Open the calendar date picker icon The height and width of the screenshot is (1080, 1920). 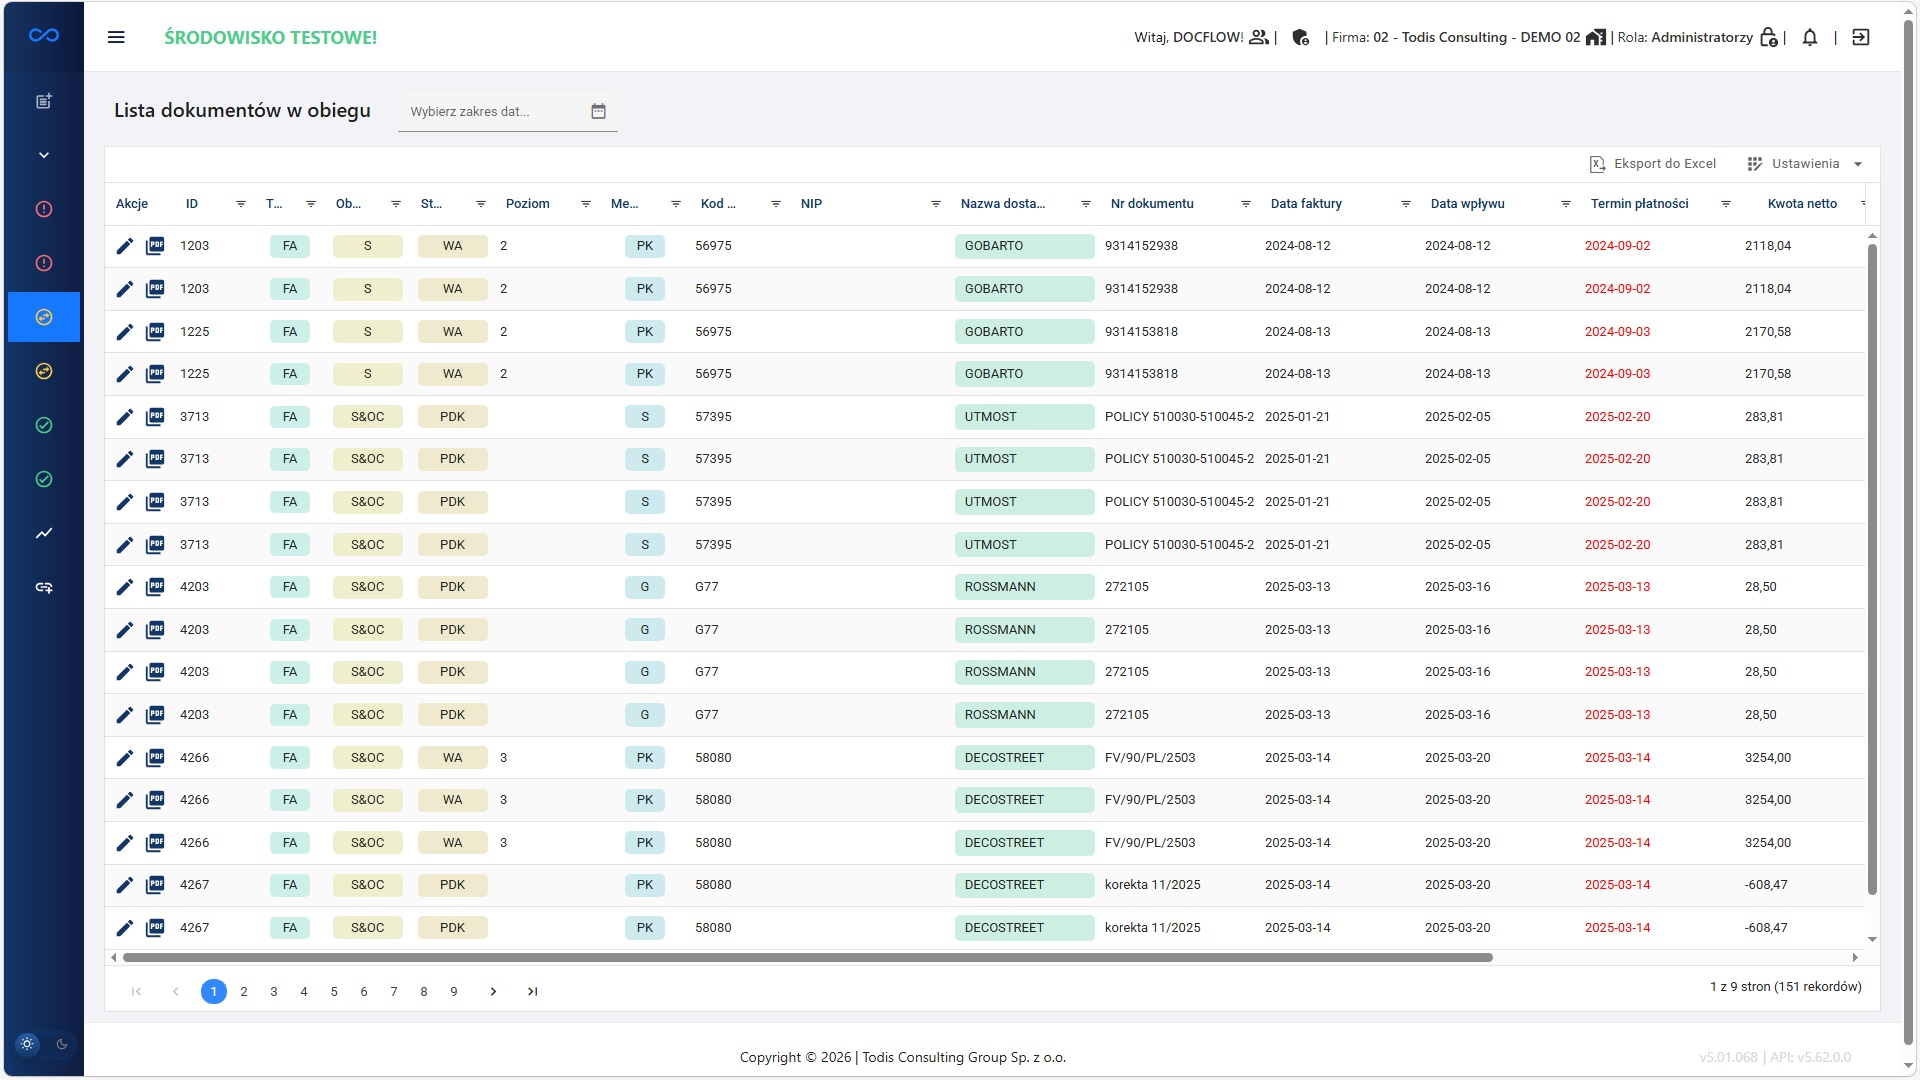[x=598, y=111]
